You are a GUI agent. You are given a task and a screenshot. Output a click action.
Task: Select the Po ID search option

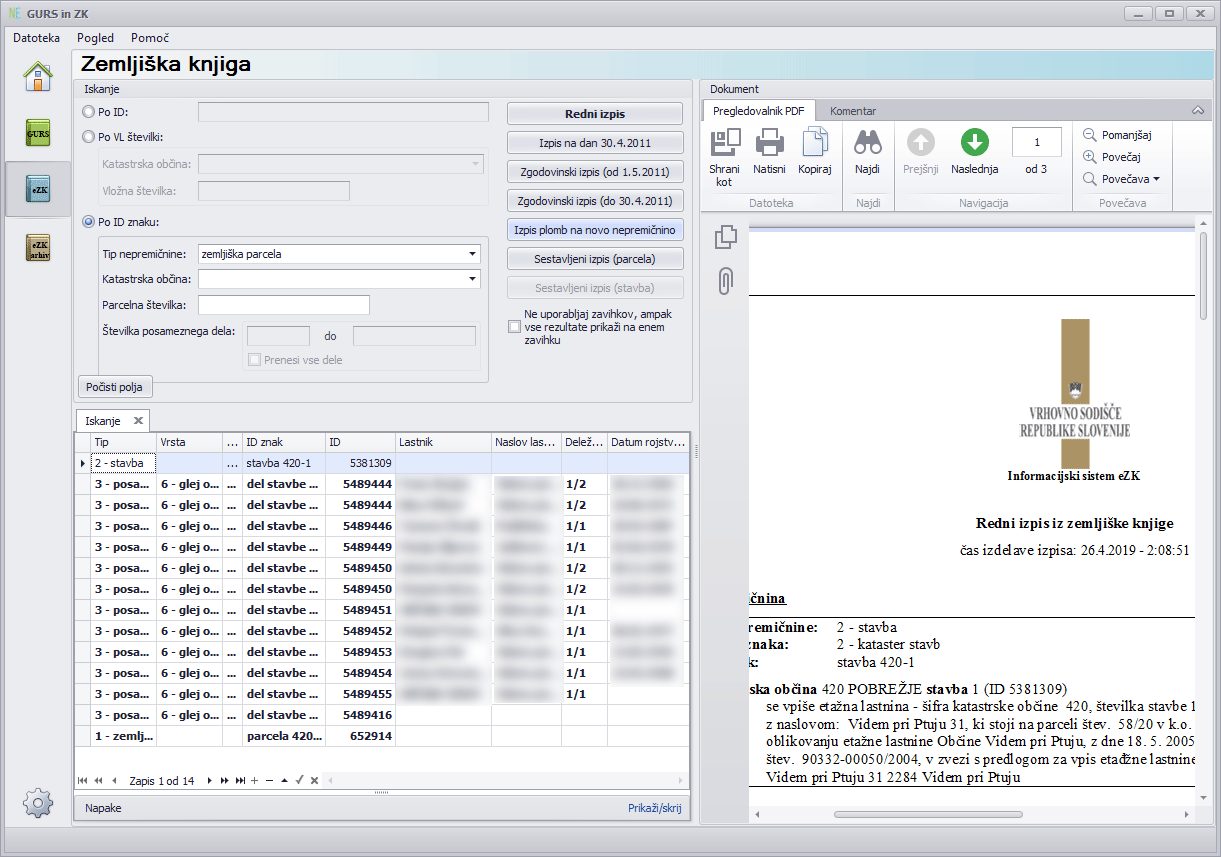[x=89, y=112]
